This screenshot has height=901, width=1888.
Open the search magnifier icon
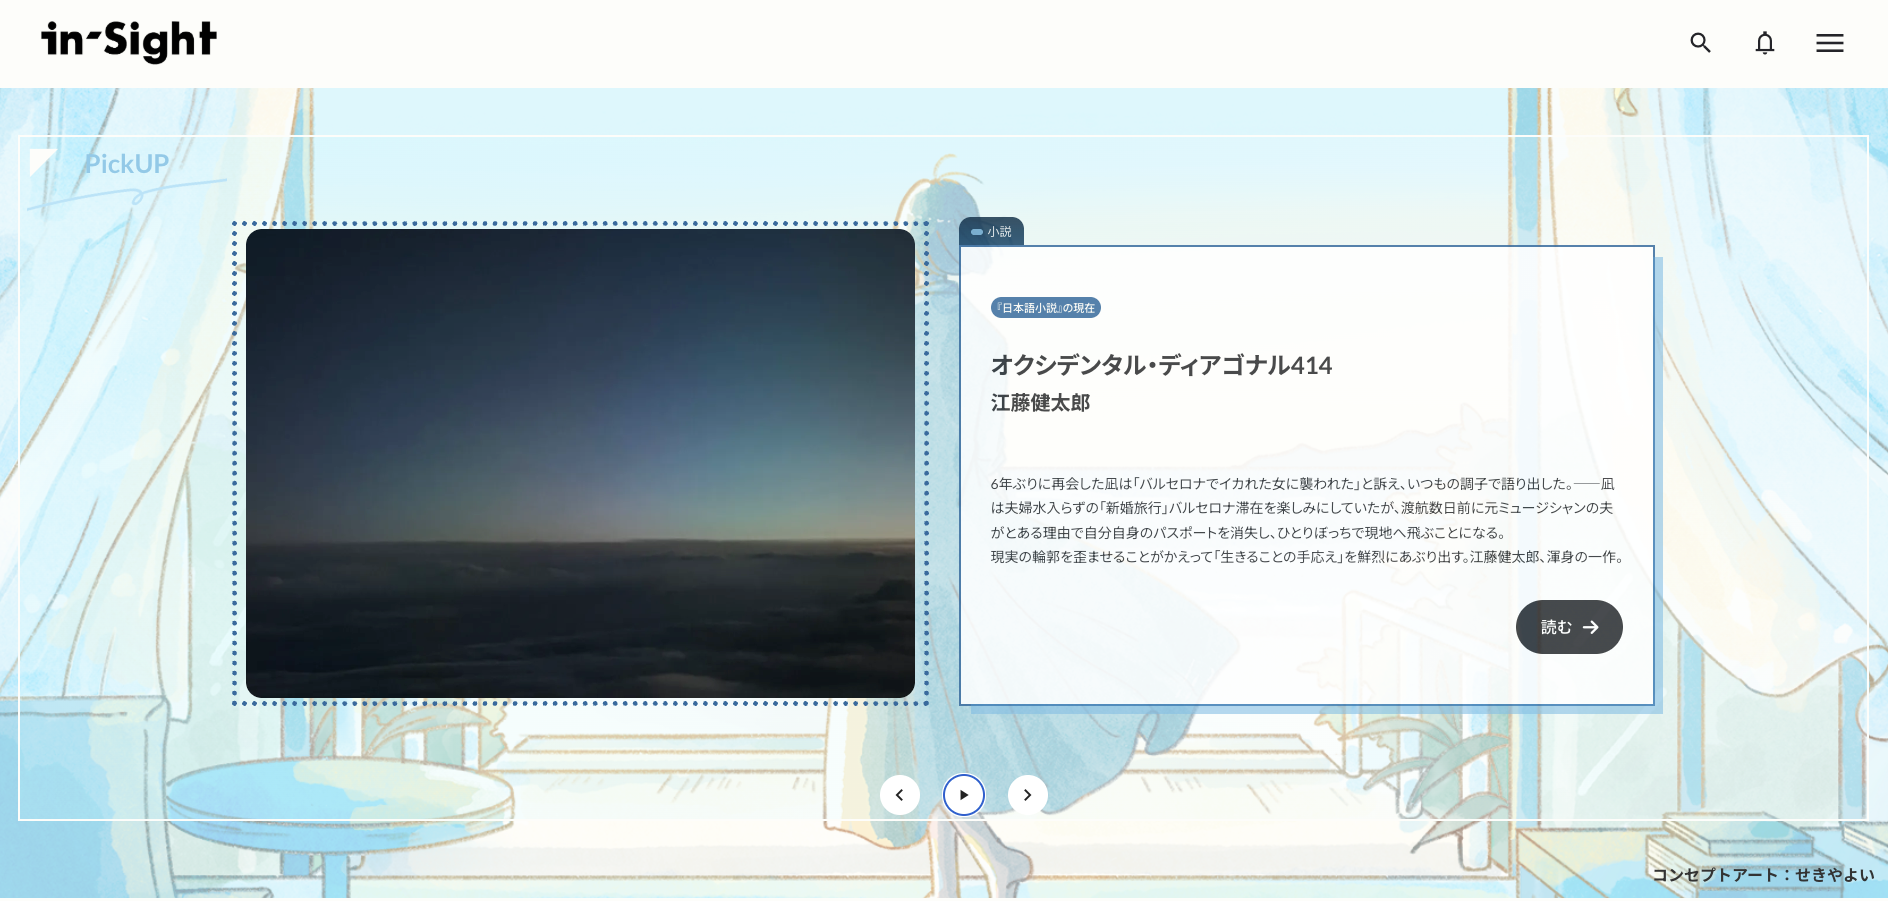tap(1700, 43)
